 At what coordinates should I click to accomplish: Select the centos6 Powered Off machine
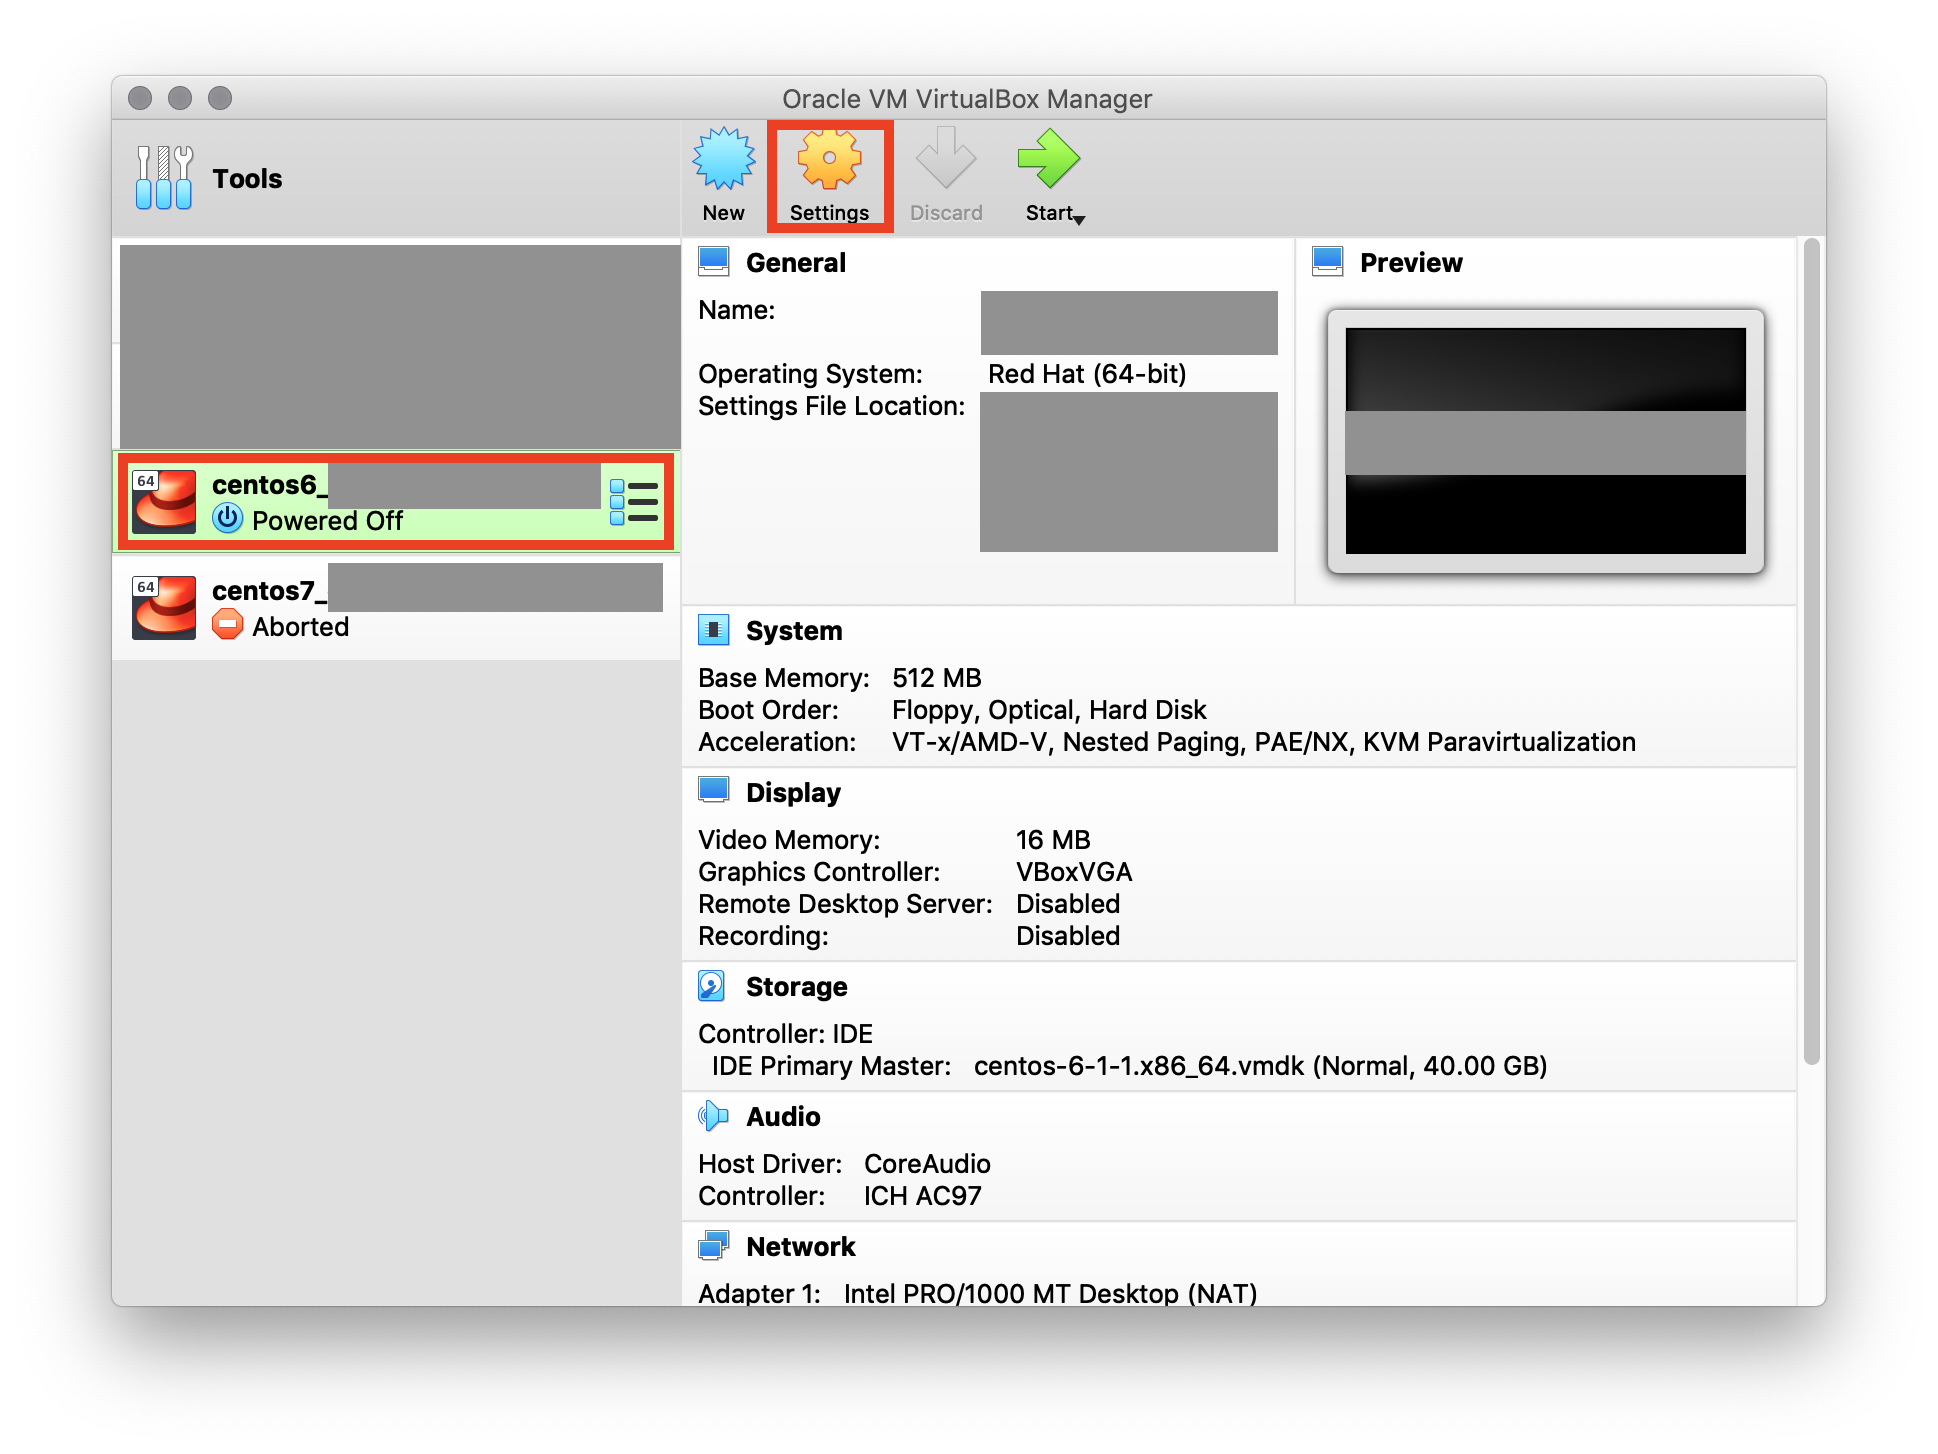[396, 502]
